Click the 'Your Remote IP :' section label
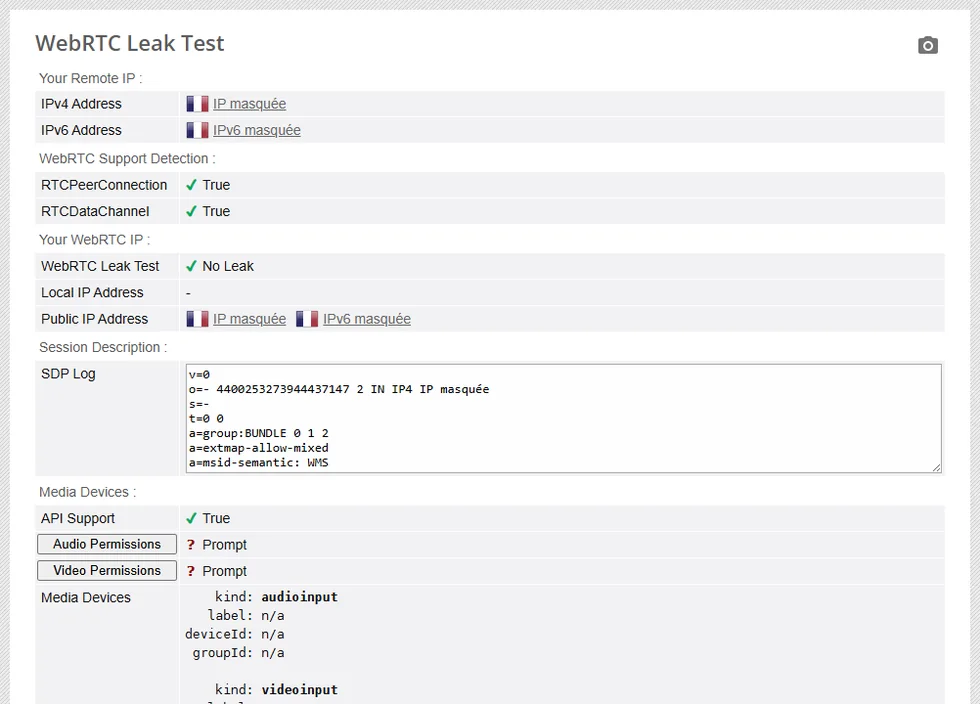The width and height of the screenshot is (980, 704). [91, 78]
